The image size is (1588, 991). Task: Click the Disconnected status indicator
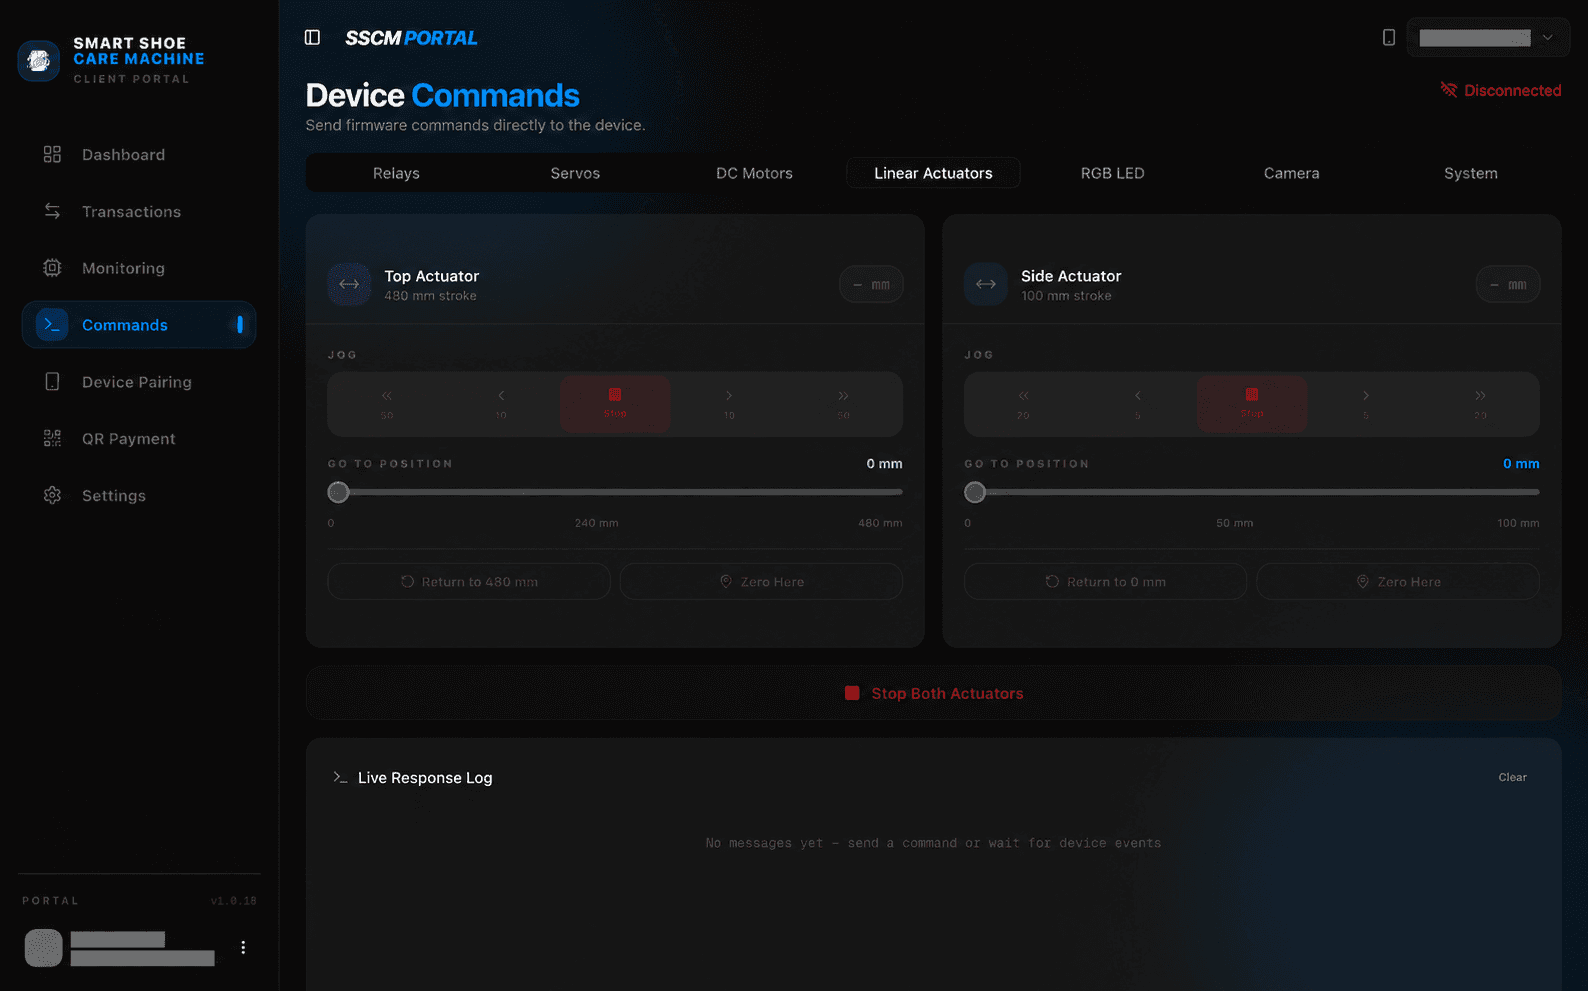click(1500, 90)
